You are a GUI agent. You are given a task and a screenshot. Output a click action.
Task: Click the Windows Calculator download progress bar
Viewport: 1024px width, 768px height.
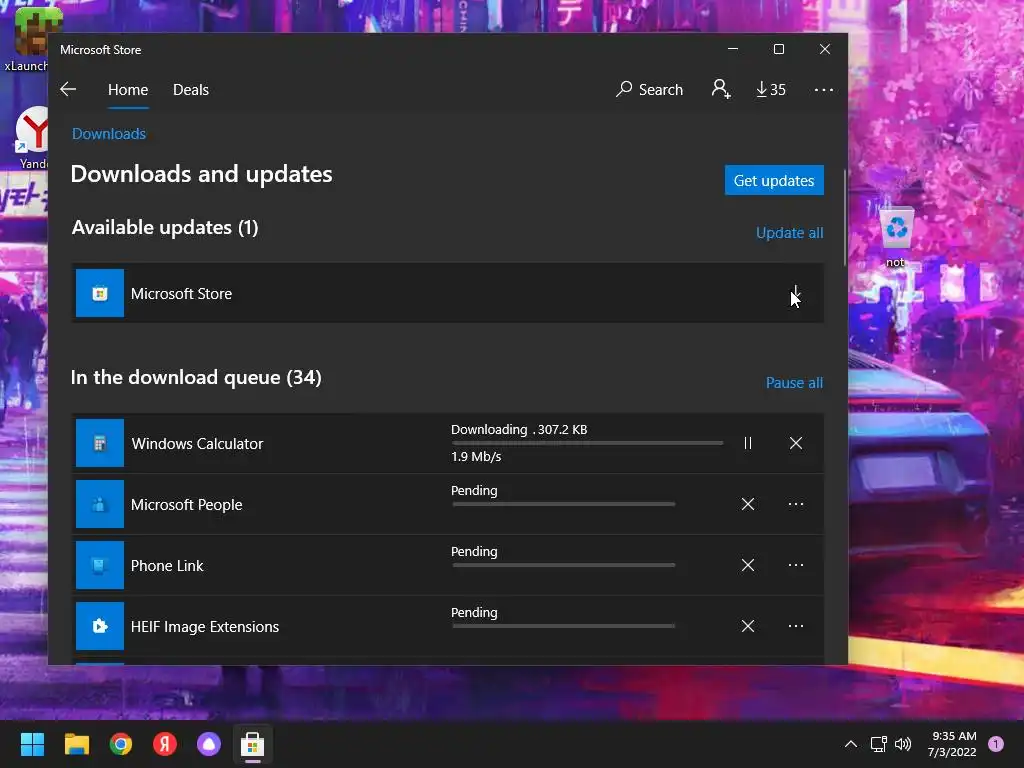[587, 443]
